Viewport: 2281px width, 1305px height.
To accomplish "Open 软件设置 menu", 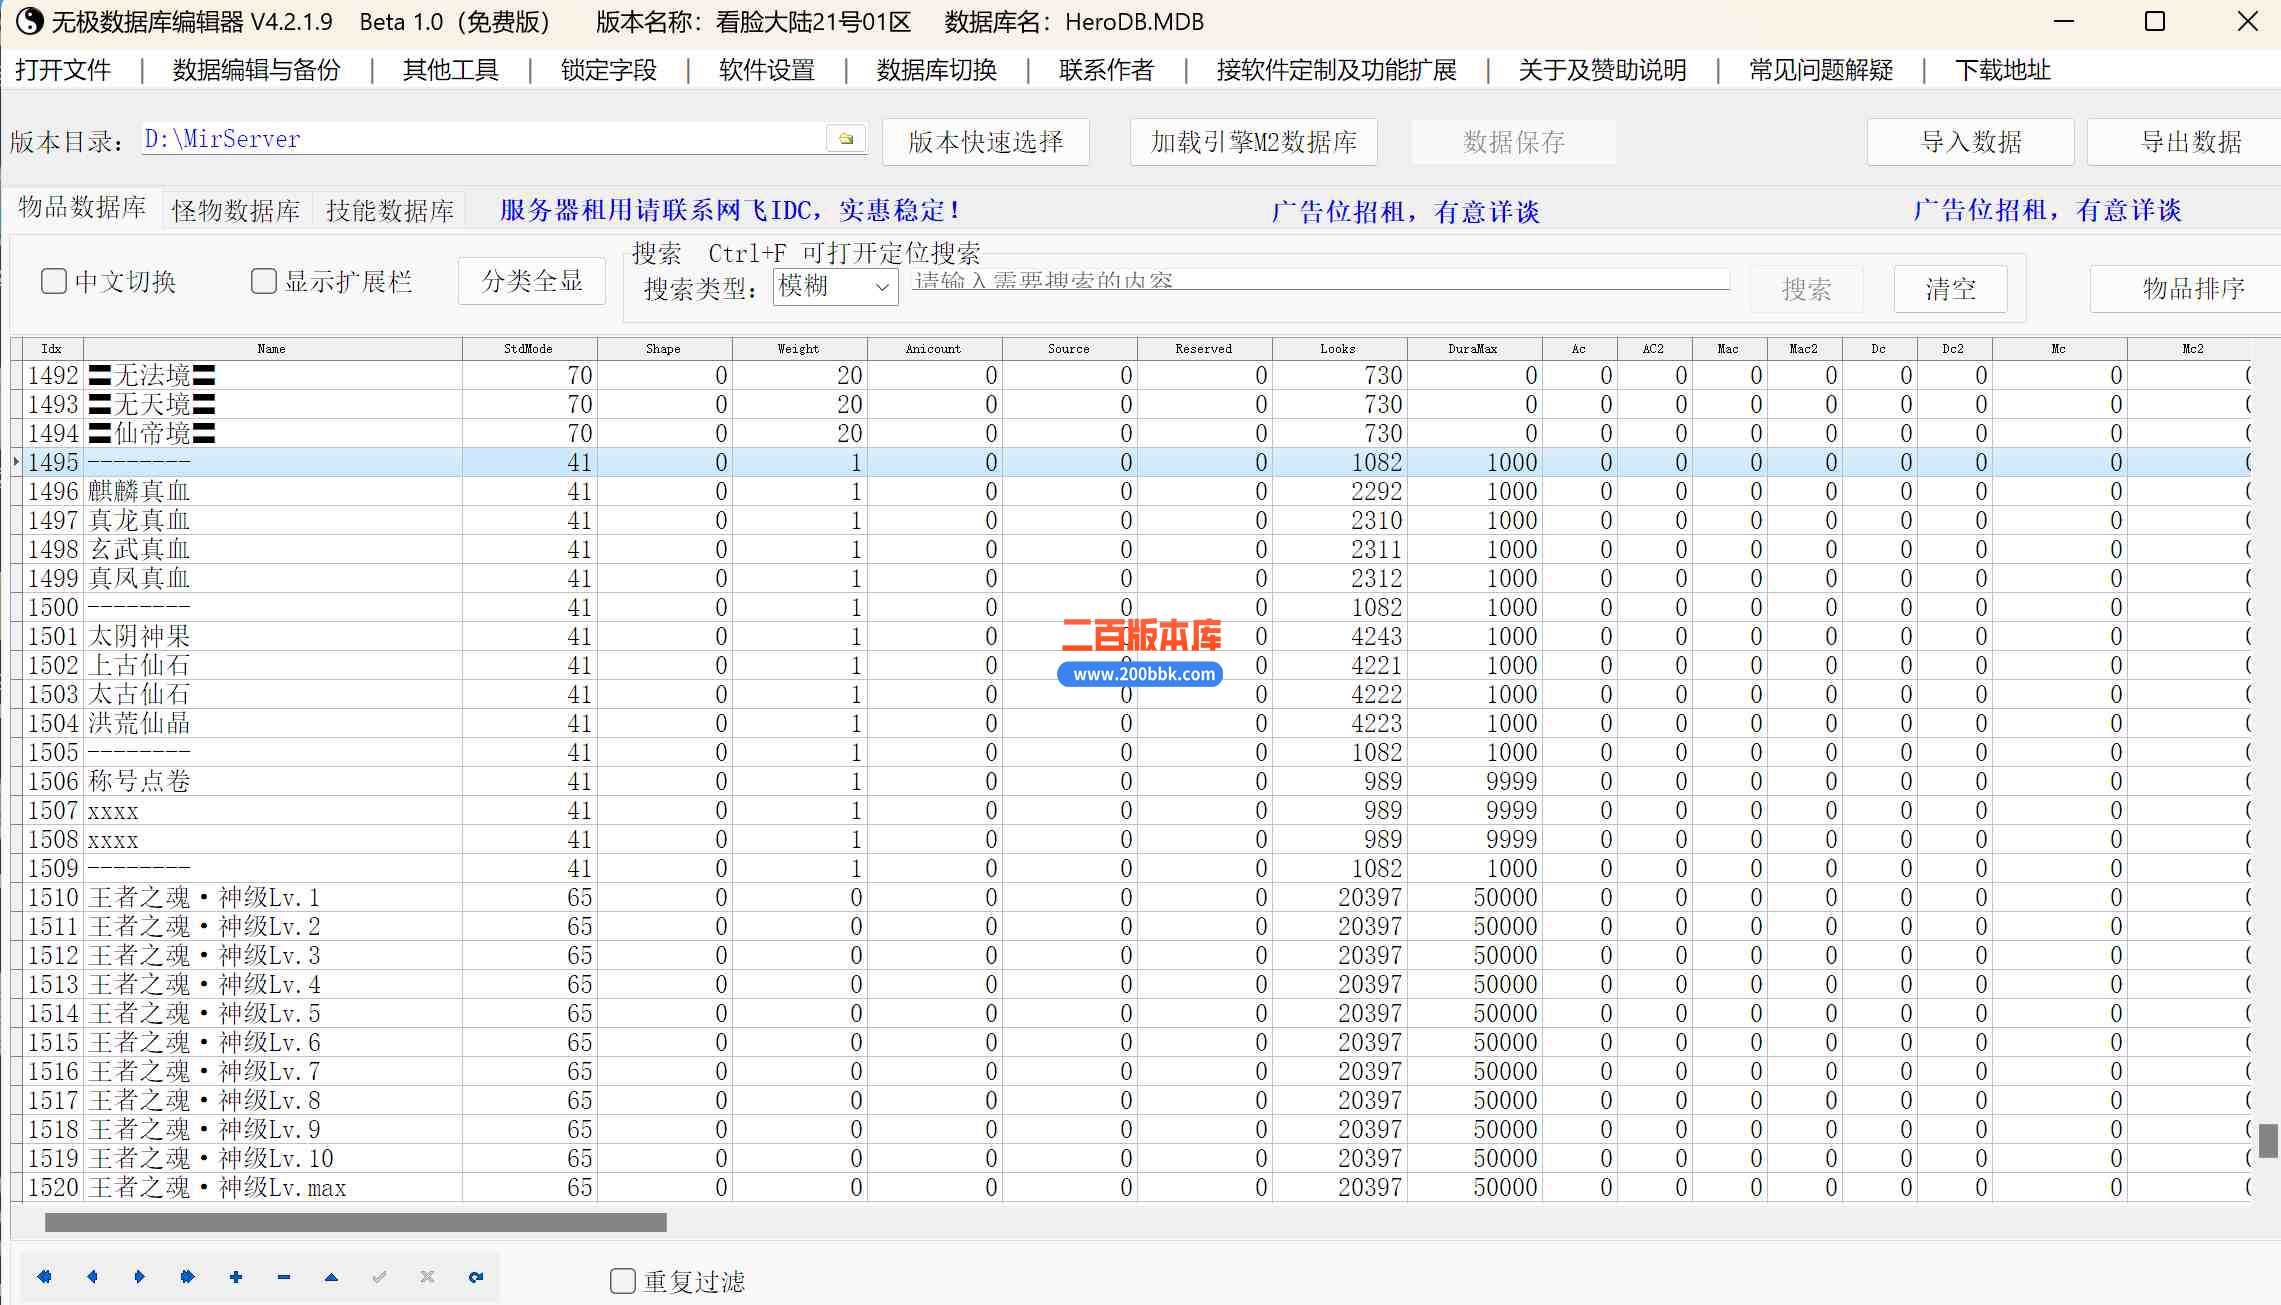I will coord(766,70).
